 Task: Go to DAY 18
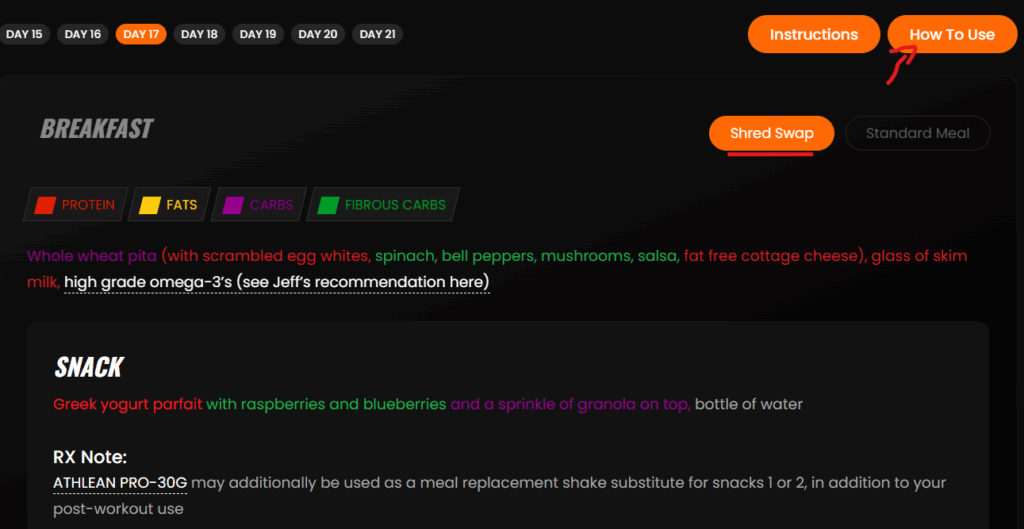pos(199,35)
